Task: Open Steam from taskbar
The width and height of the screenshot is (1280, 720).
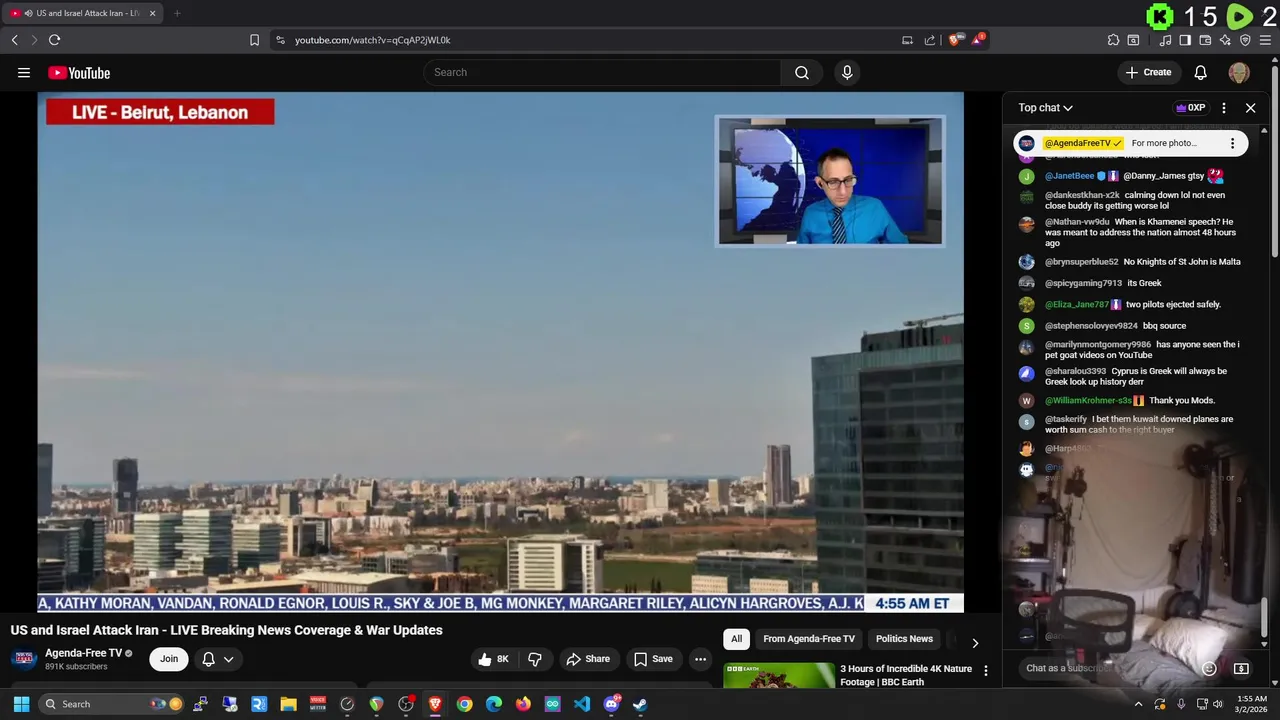Action: coord(640,704)
